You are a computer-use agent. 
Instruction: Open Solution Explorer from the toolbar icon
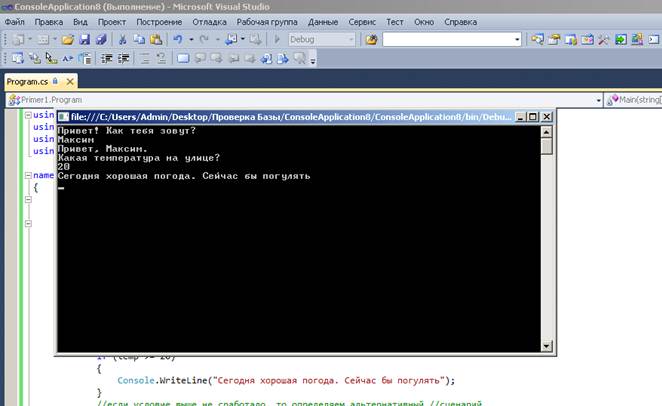(x=537, y=40)
